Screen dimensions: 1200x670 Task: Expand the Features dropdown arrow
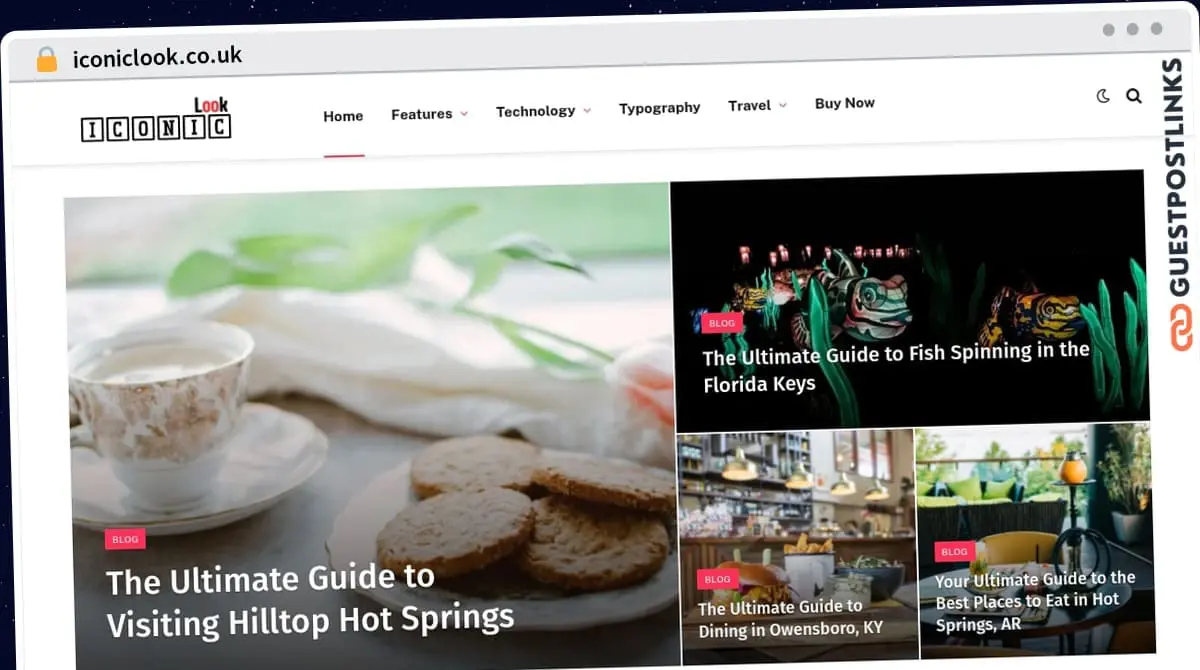tap(464, 114)
